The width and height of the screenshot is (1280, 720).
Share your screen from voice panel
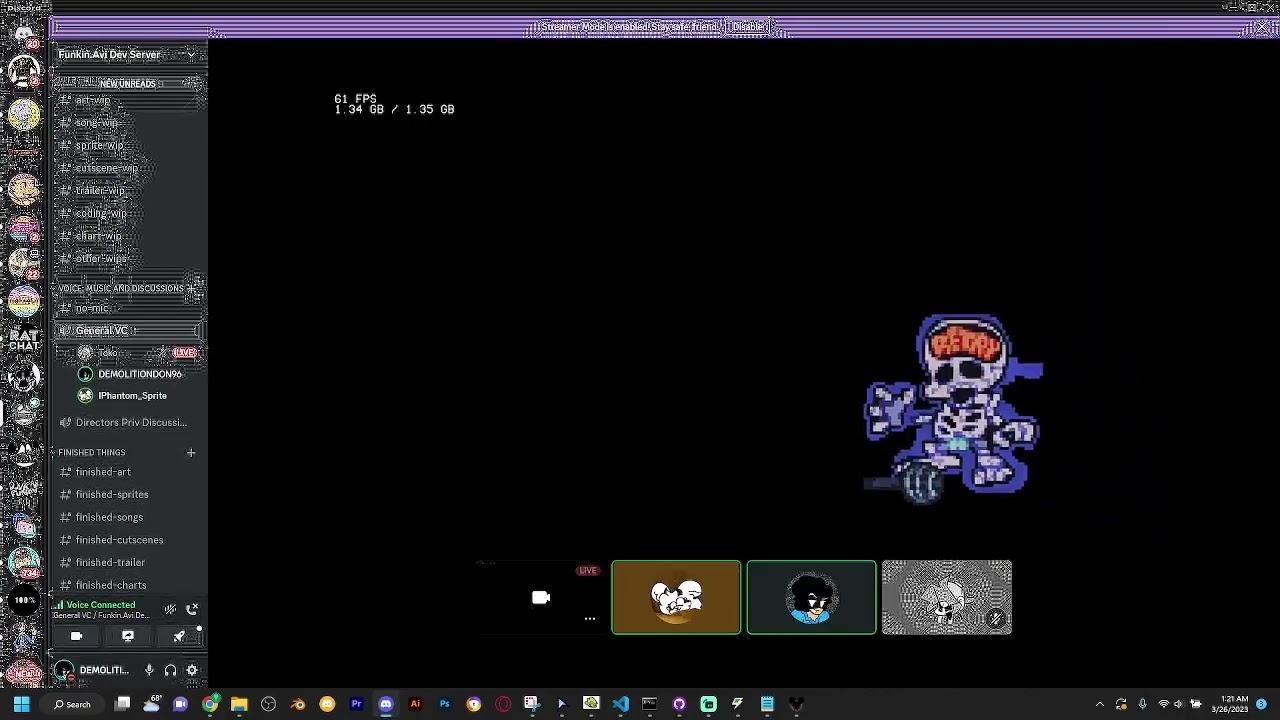128,636
